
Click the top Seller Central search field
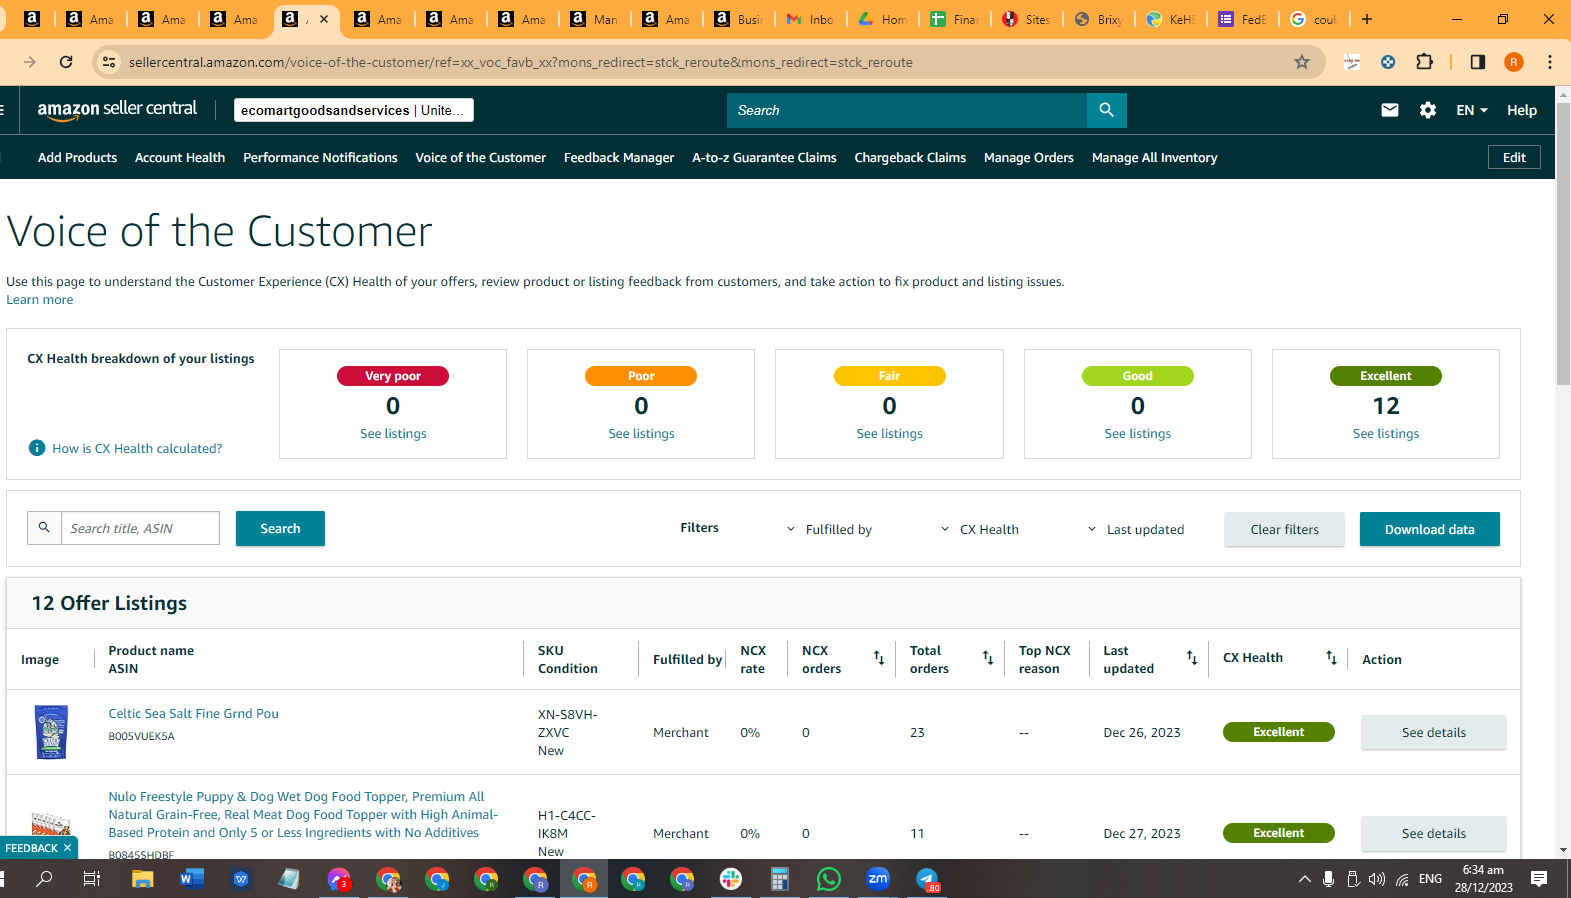907,110
